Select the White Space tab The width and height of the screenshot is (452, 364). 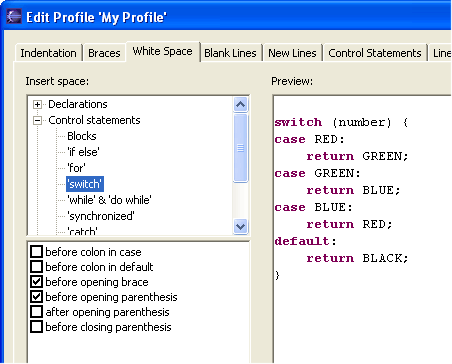[162, 51]
